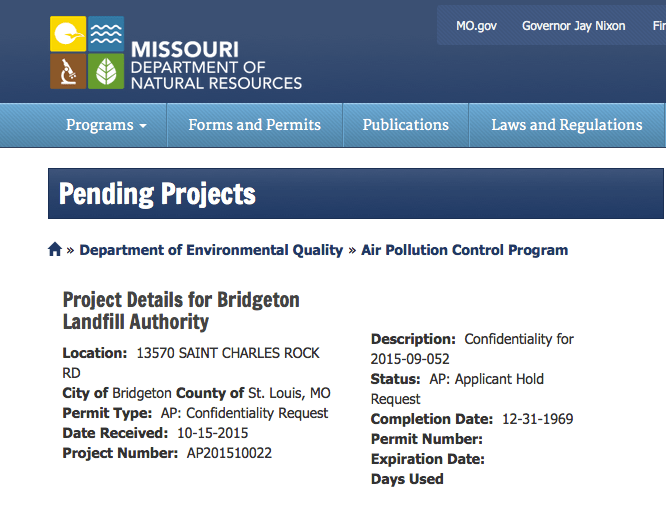The image size is (666, 515).
Task: Visit the MO.gov link
Action: (x=476, y=26)
